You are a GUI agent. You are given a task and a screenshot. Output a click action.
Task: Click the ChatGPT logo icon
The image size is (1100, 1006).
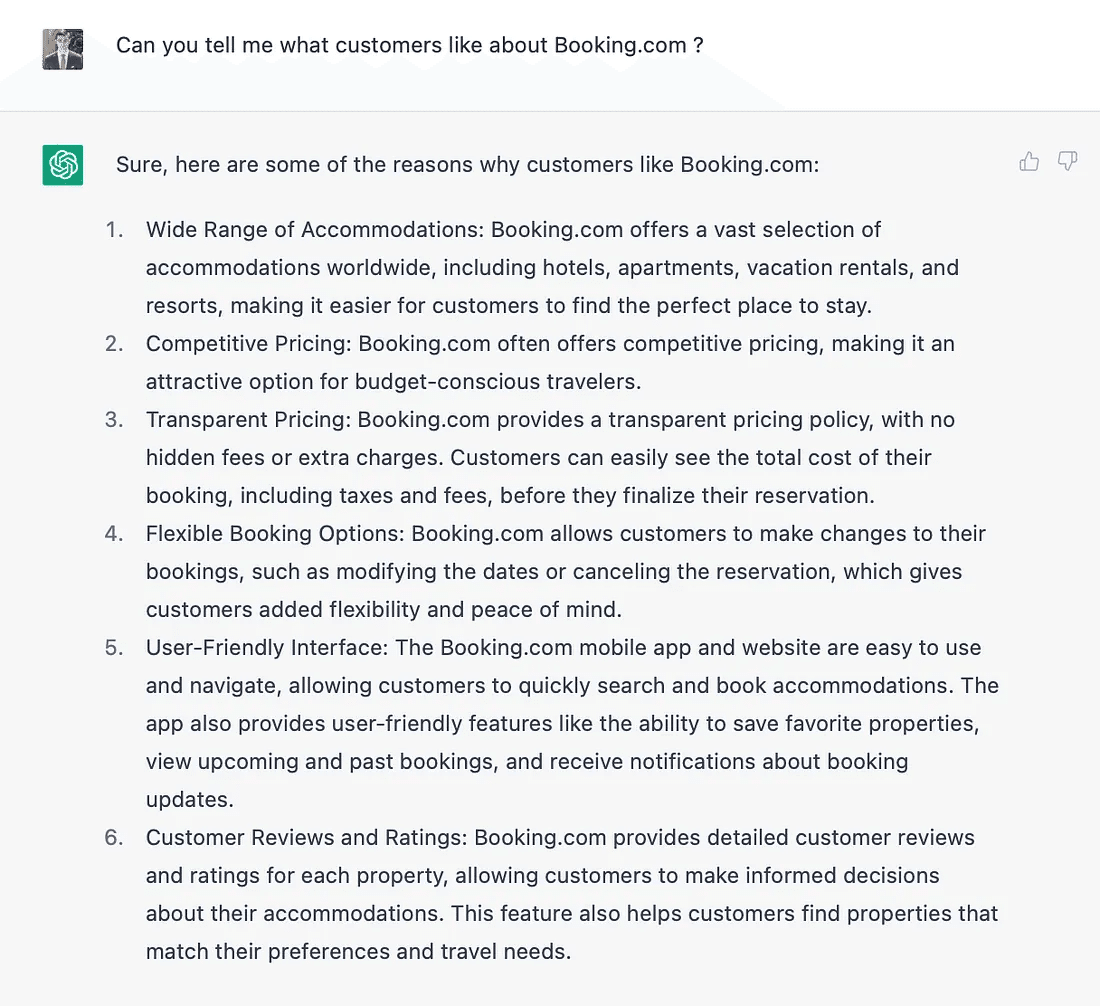(x=63, y=164)
